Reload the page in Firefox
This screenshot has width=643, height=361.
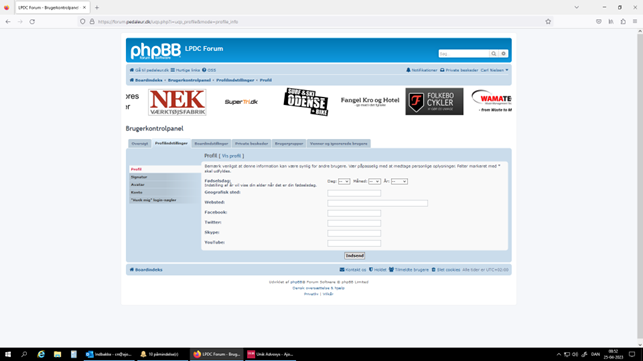(32, 22)
